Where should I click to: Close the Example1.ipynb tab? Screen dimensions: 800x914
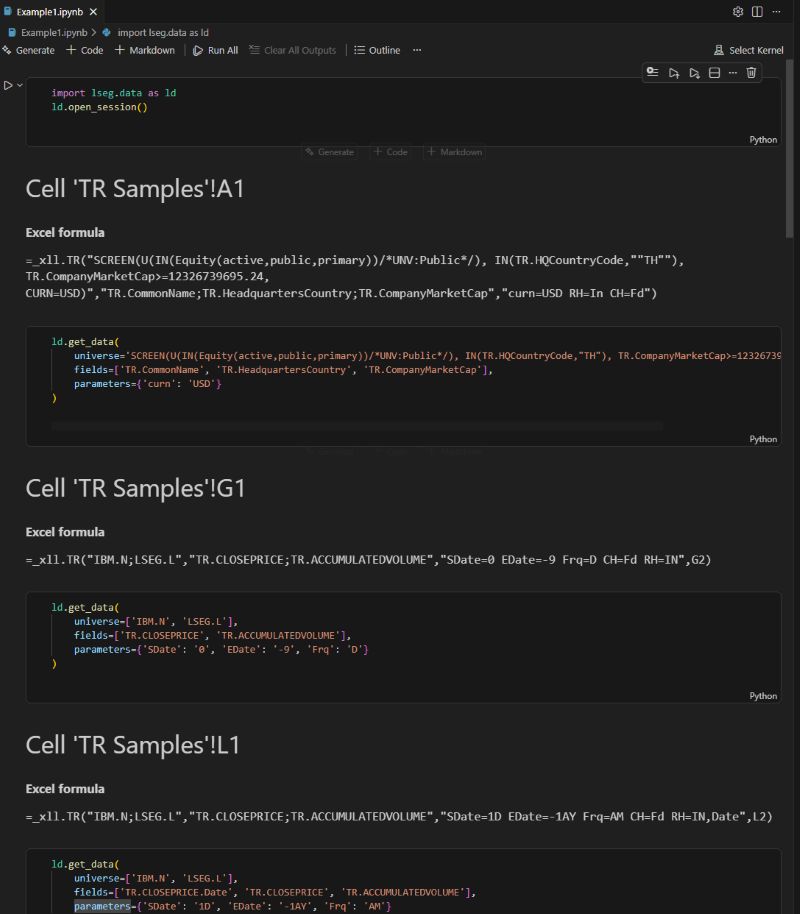point(94,12)
